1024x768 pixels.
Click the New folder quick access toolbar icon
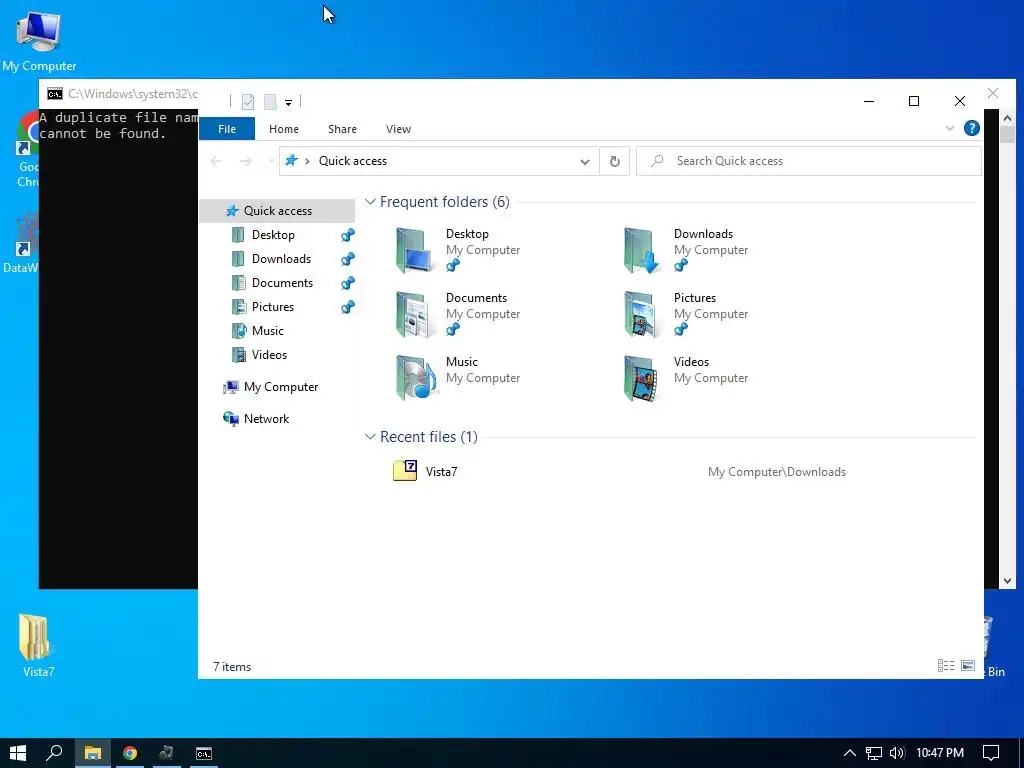(270, 101)
